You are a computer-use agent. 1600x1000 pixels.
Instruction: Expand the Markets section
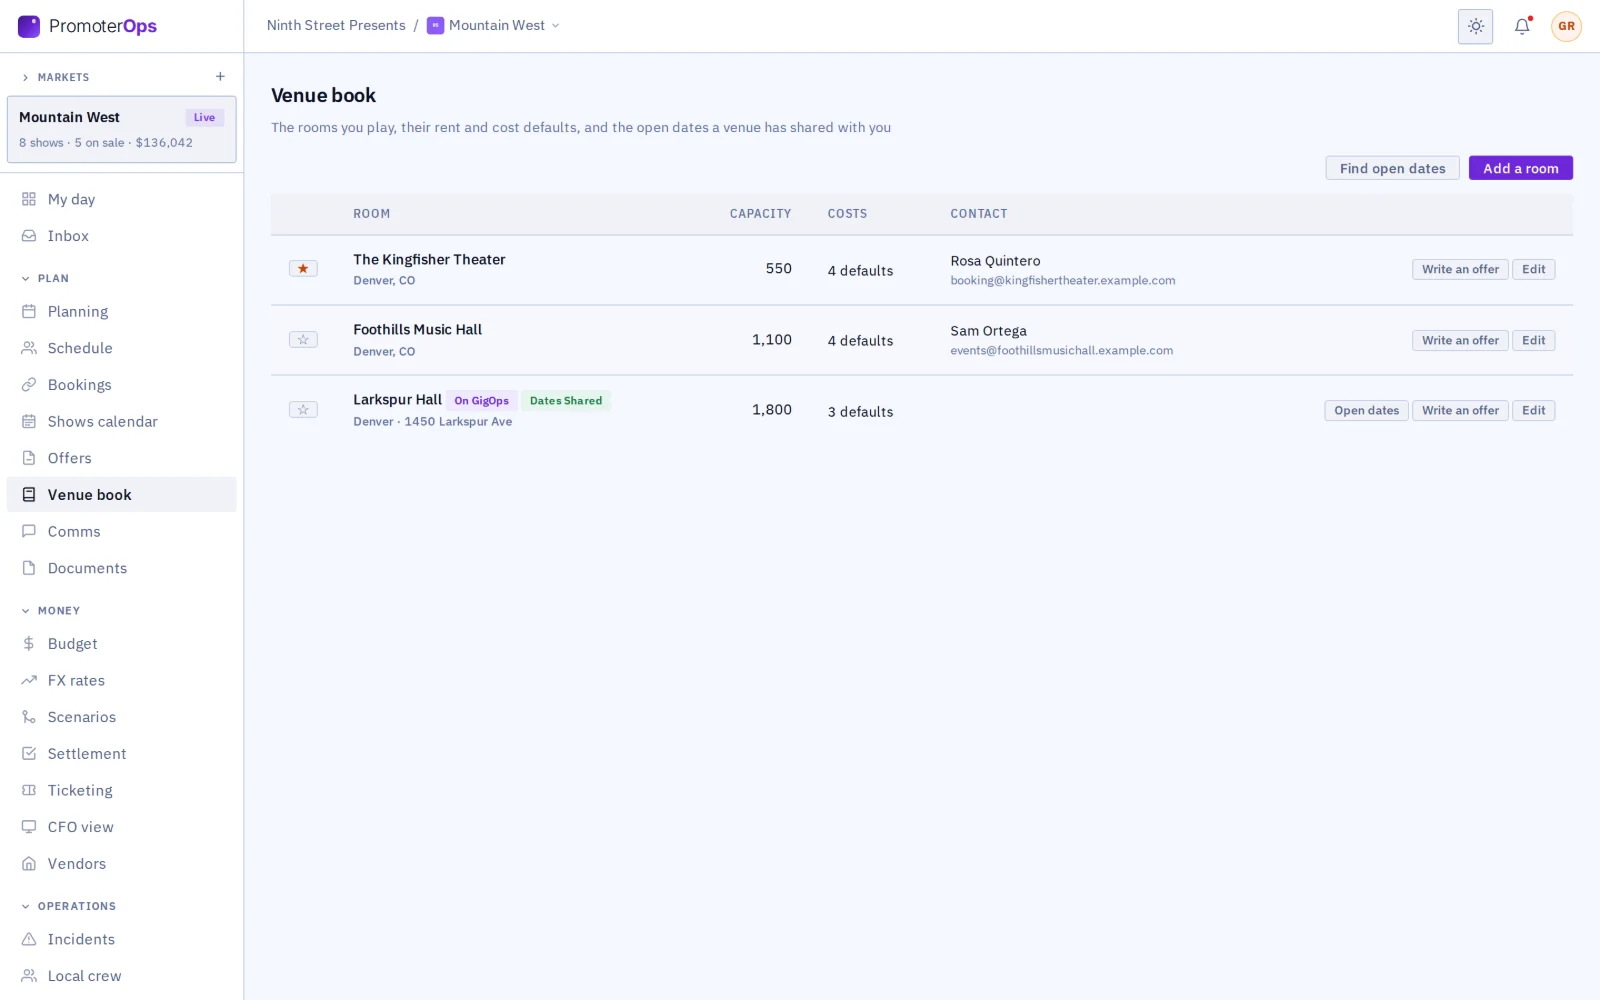56,77
